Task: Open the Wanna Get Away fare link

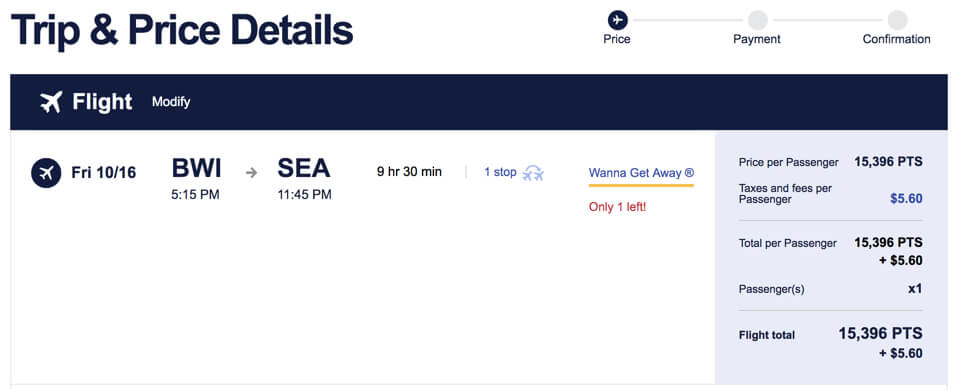Action: pyautogui.click(x=641, y=173)
